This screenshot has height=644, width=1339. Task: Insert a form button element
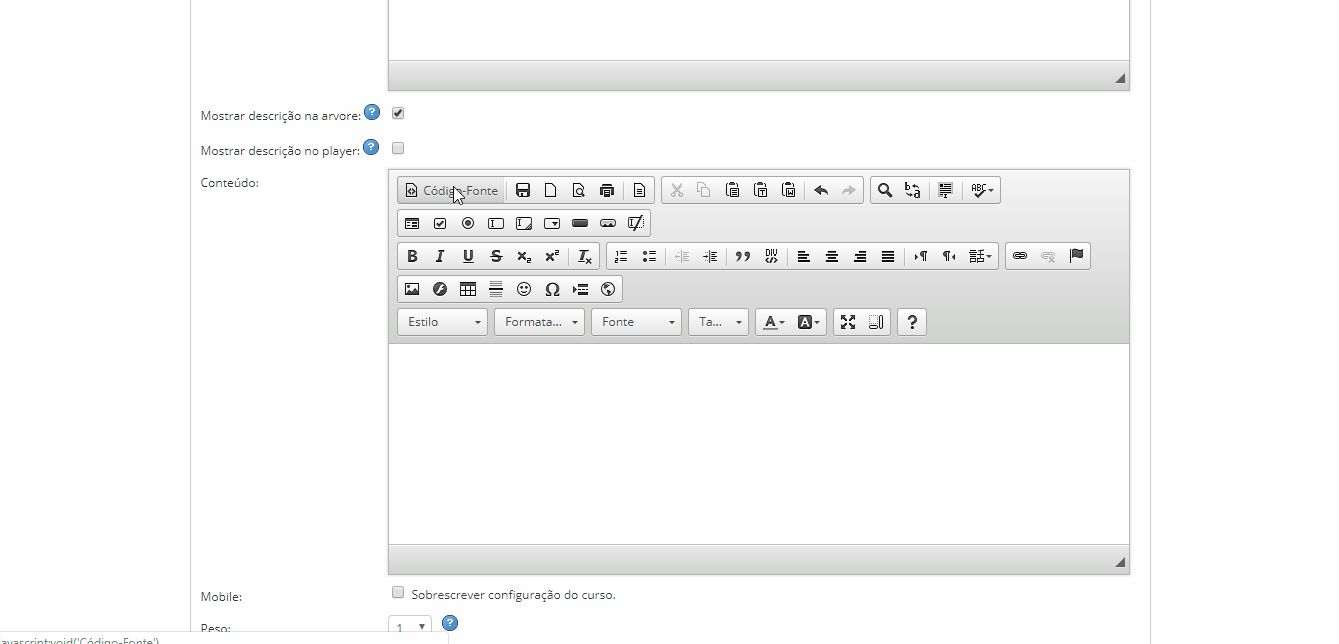coord(580,223)
